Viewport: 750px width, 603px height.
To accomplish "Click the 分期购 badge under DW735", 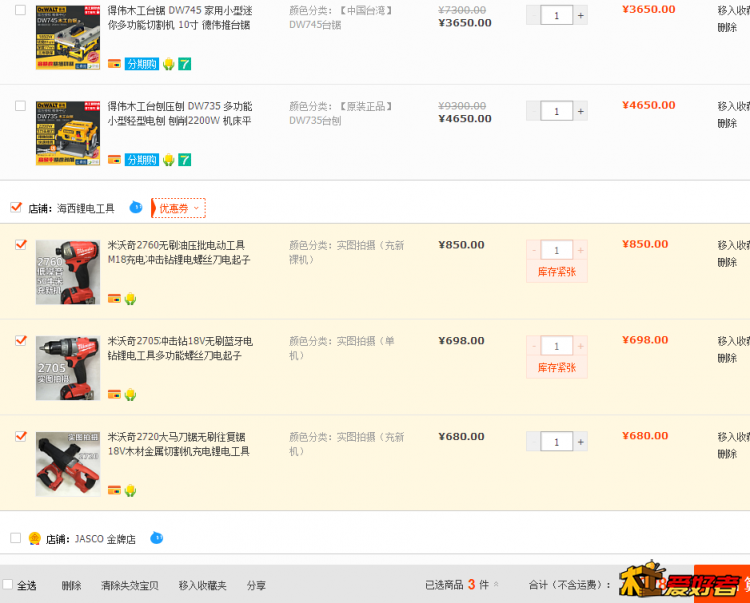I will pyautogui.click(x=142, y=159).
